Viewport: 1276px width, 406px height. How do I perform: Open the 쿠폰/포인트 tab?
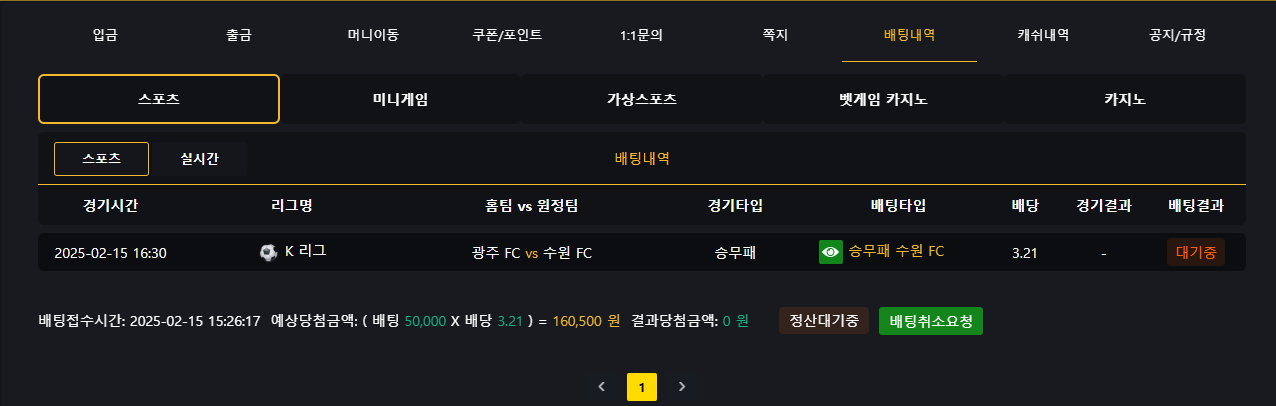[x=507, y=35]
